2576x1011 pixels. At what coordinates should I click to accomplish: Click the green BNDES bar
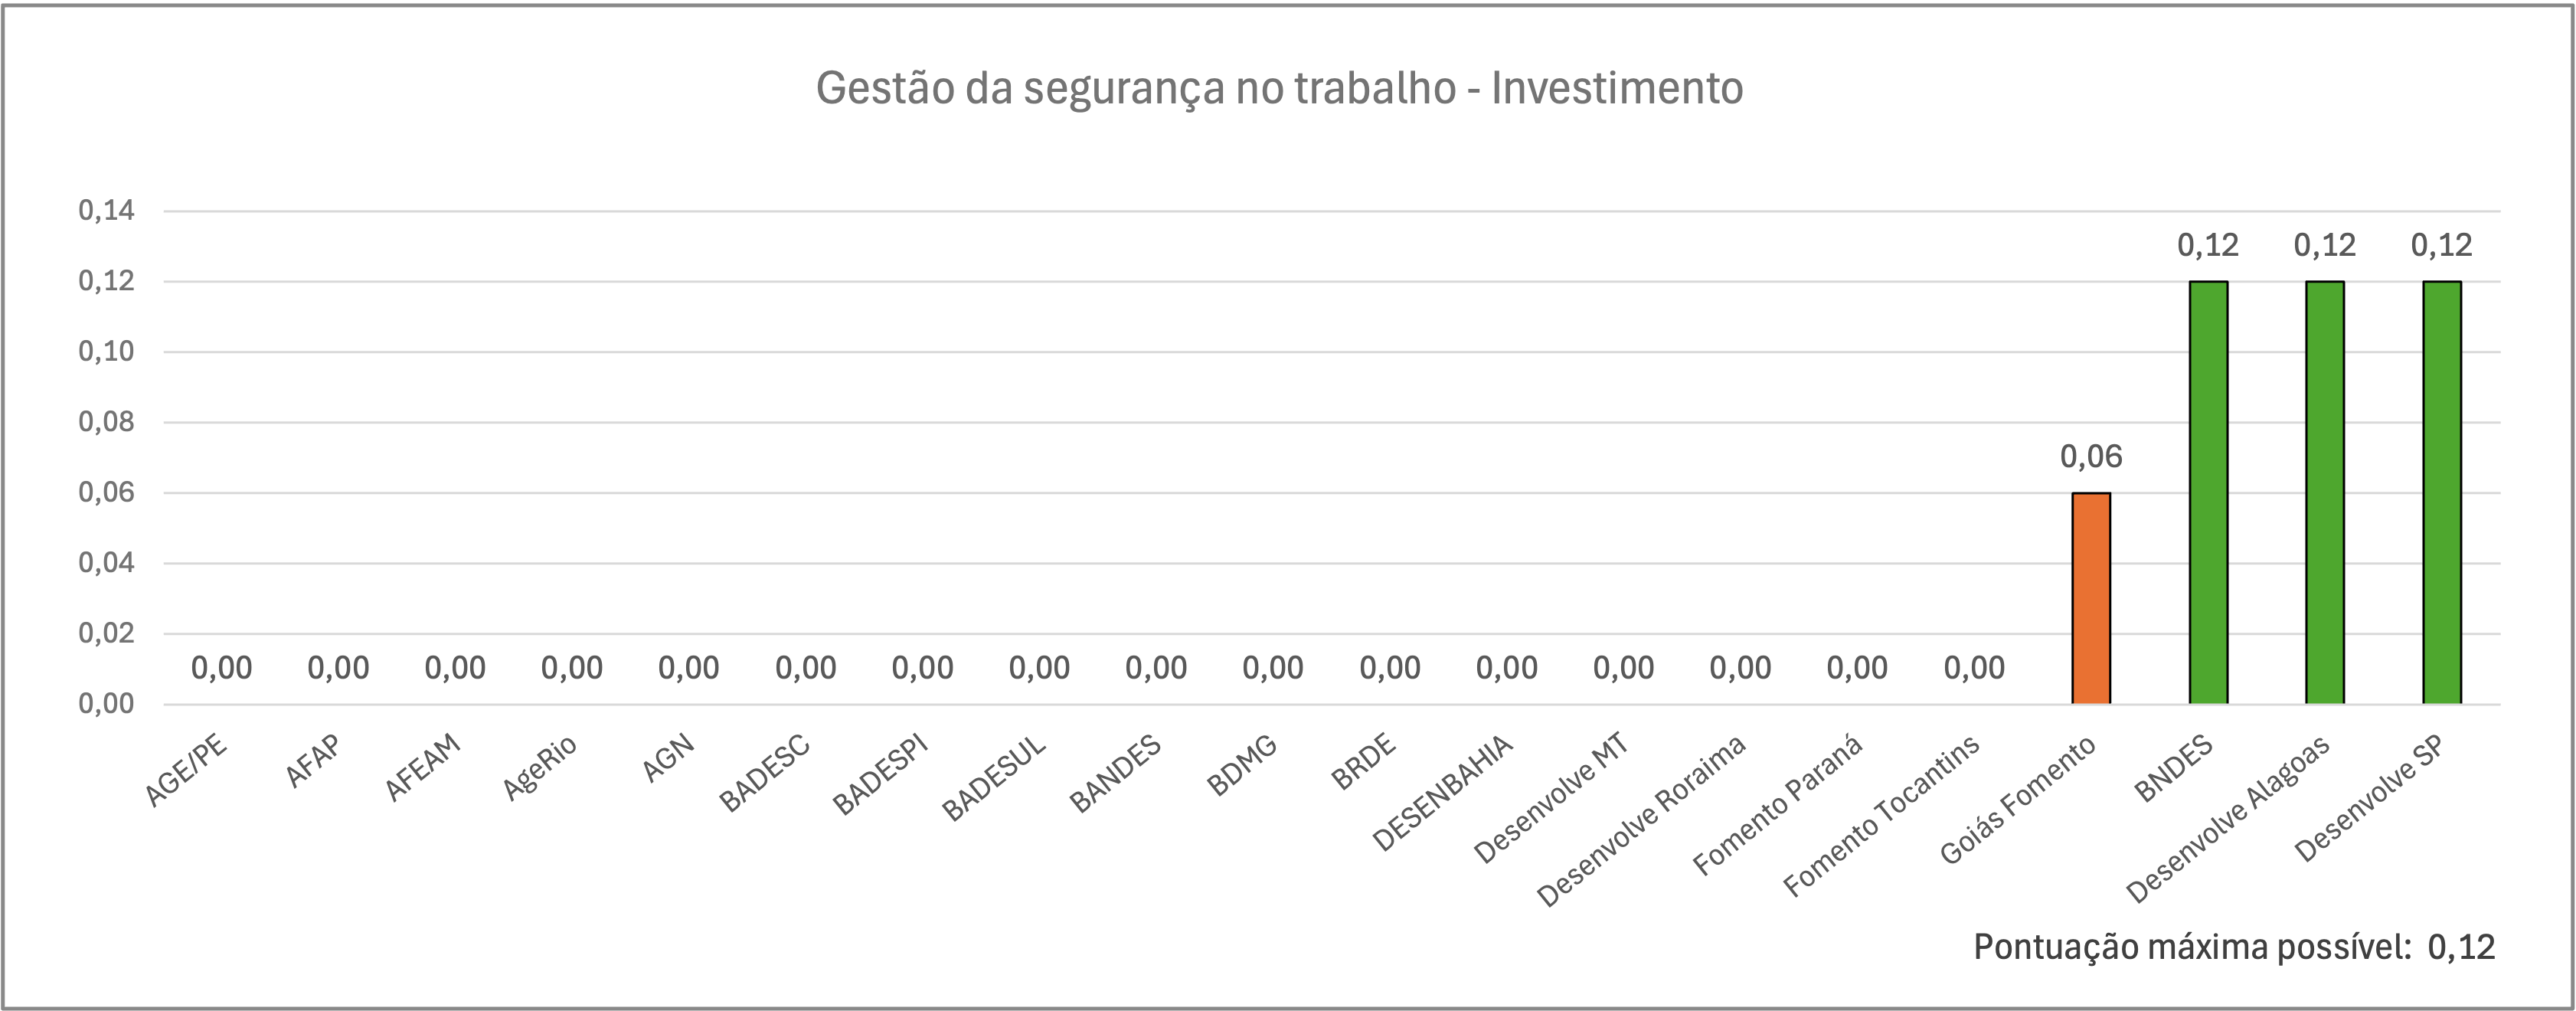pyautogui.click(x=2208, y=492)
